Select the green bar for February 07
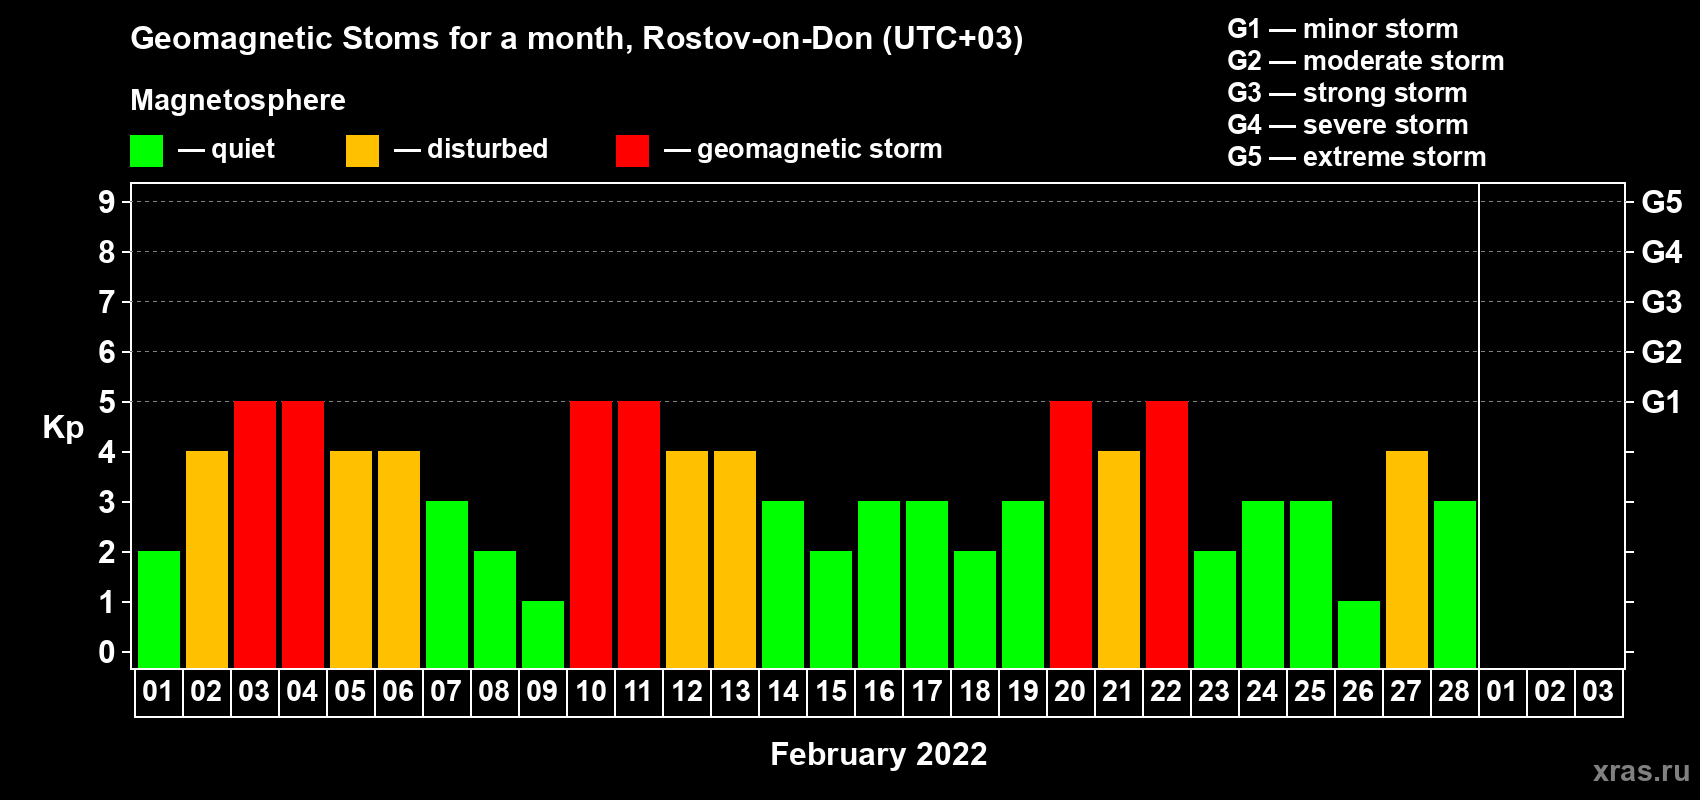This screenshot has width=1700, height=800. (x=447, y=584)
